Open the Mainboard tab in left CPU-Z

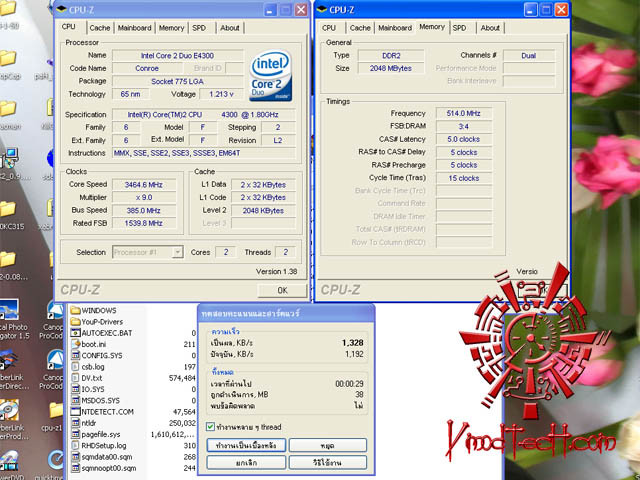click(135, 28)
